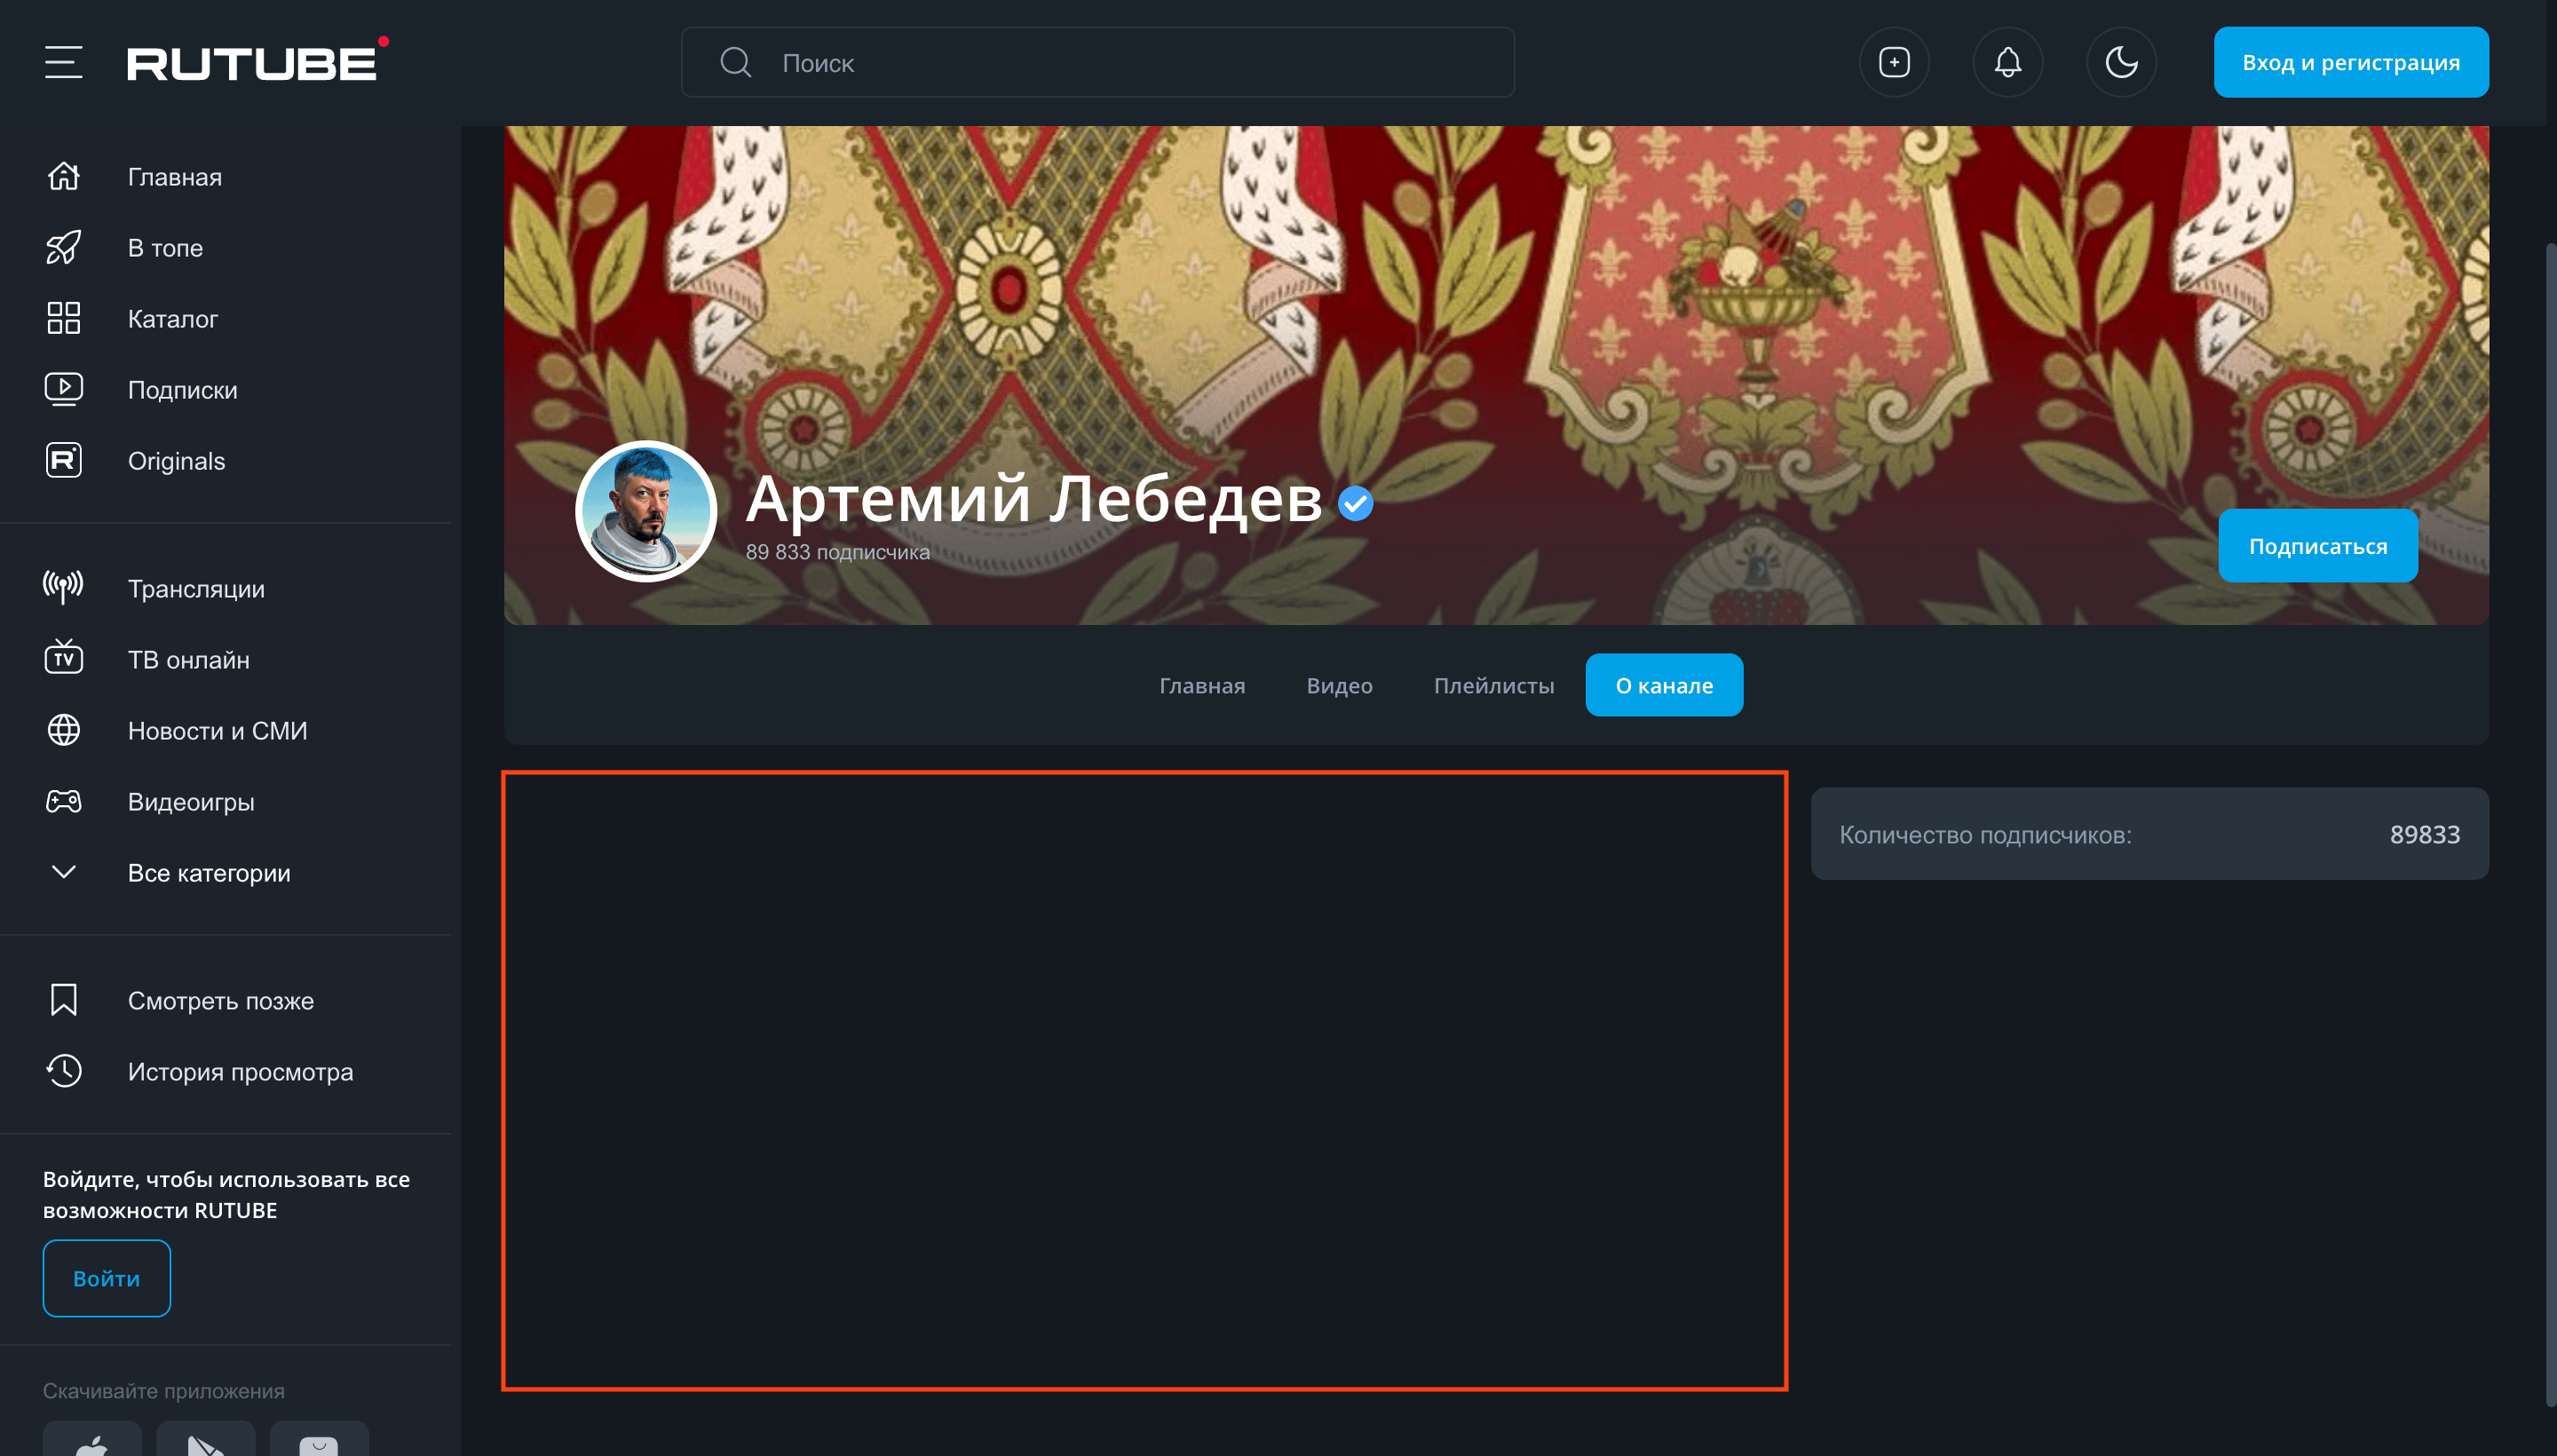Toggle dark theme with the moon icon

pyautogui.click(x=2122, y=61)
